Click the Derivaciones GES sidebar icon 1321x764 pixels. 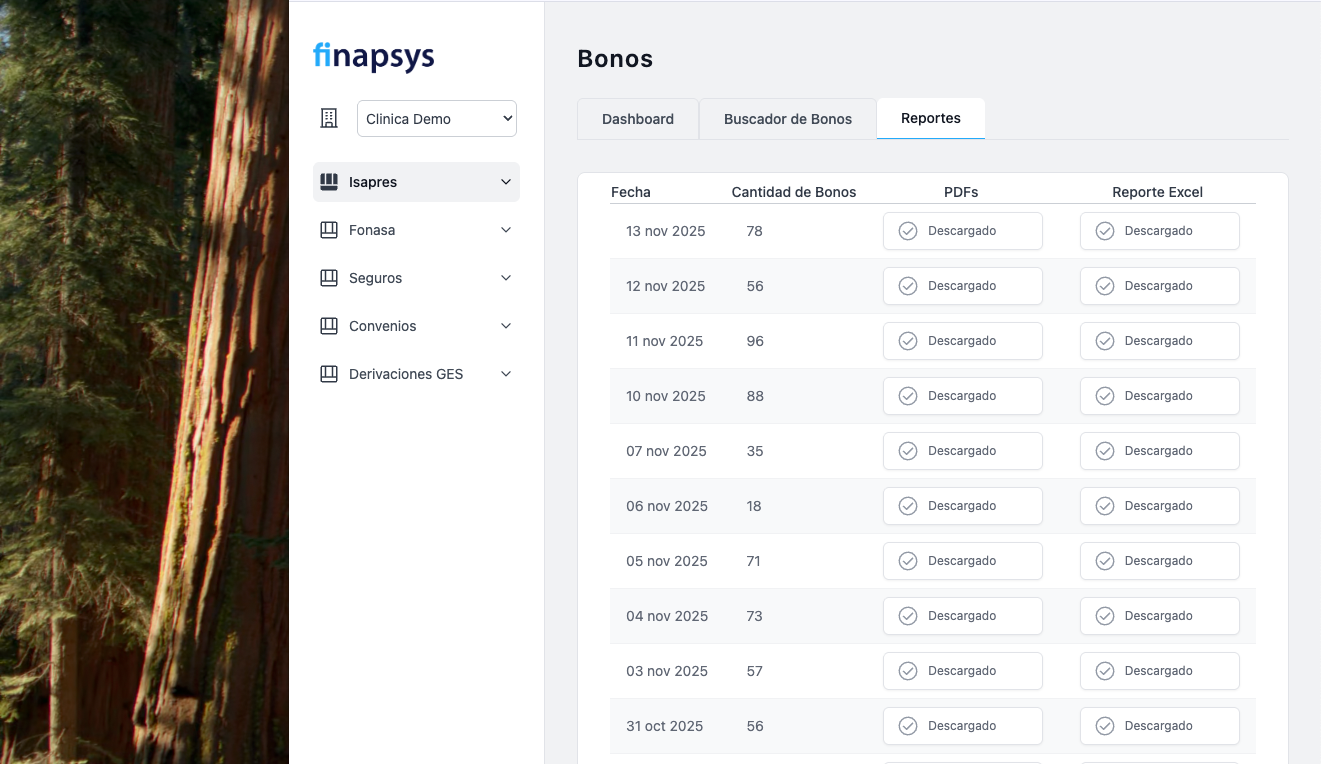tap(329, 373)
